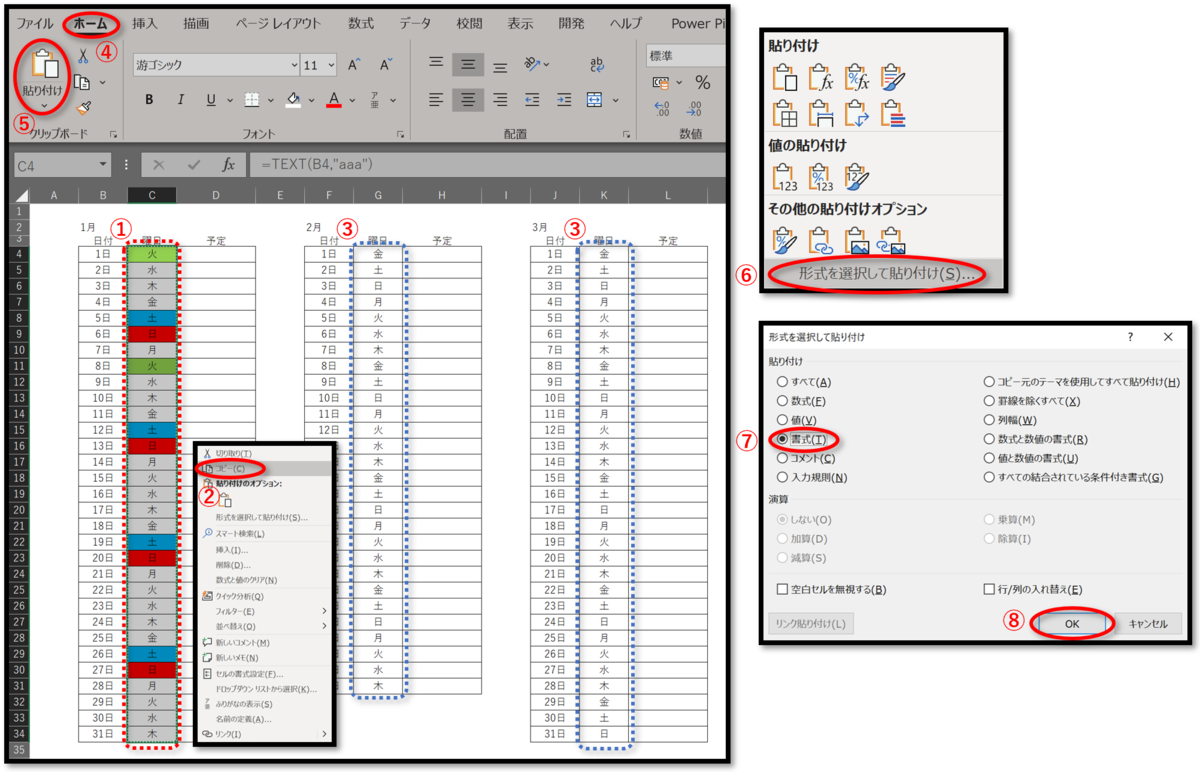Image resolution: width=1200 pixels, height=772 pixels.
Task: Choose the Paste Transpose option
Action: point(856,113)
